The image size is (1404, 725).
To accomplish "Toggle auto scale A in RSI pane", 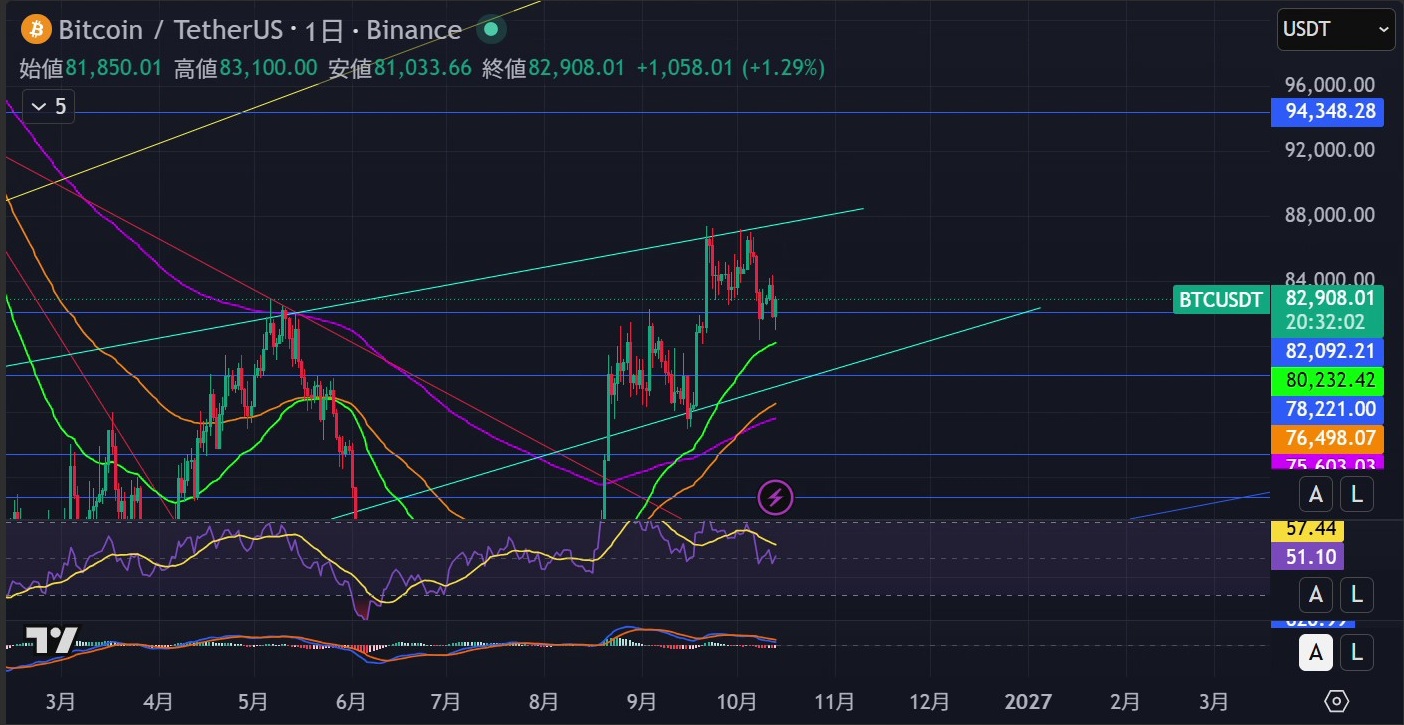I will (1316, 595).
